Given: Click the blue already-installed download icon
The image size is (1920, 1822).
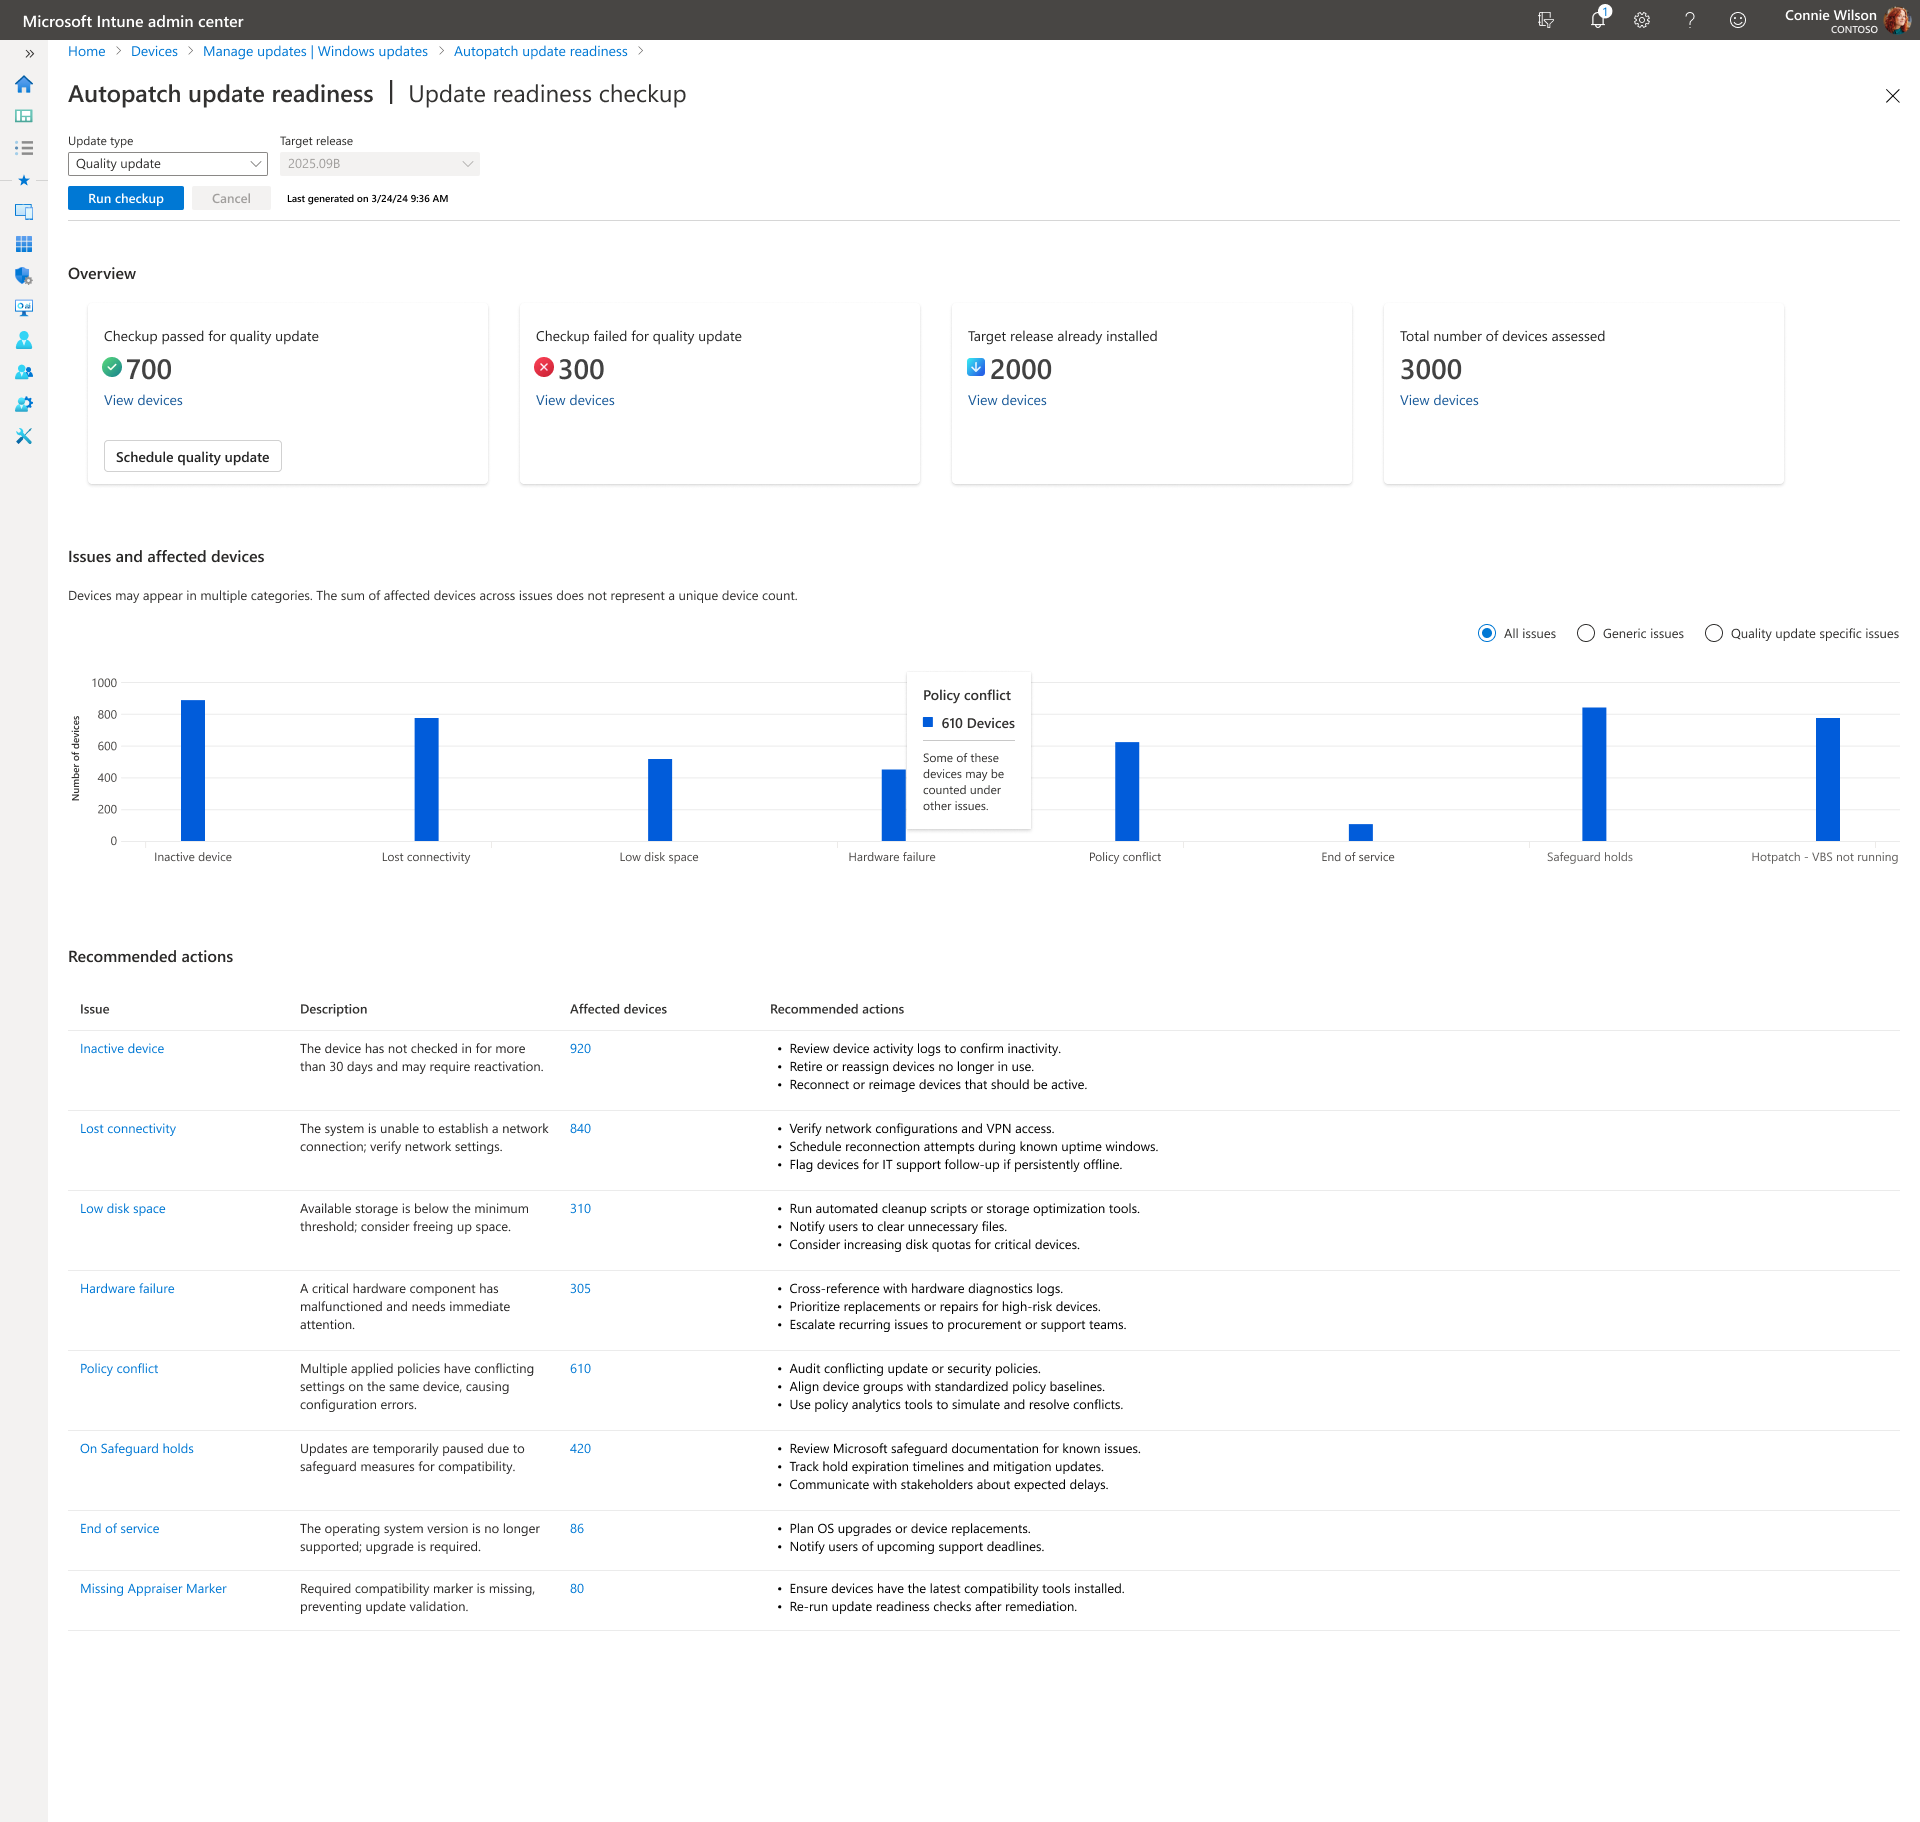Looking at the screenshot, I should [x=976, y=367].
